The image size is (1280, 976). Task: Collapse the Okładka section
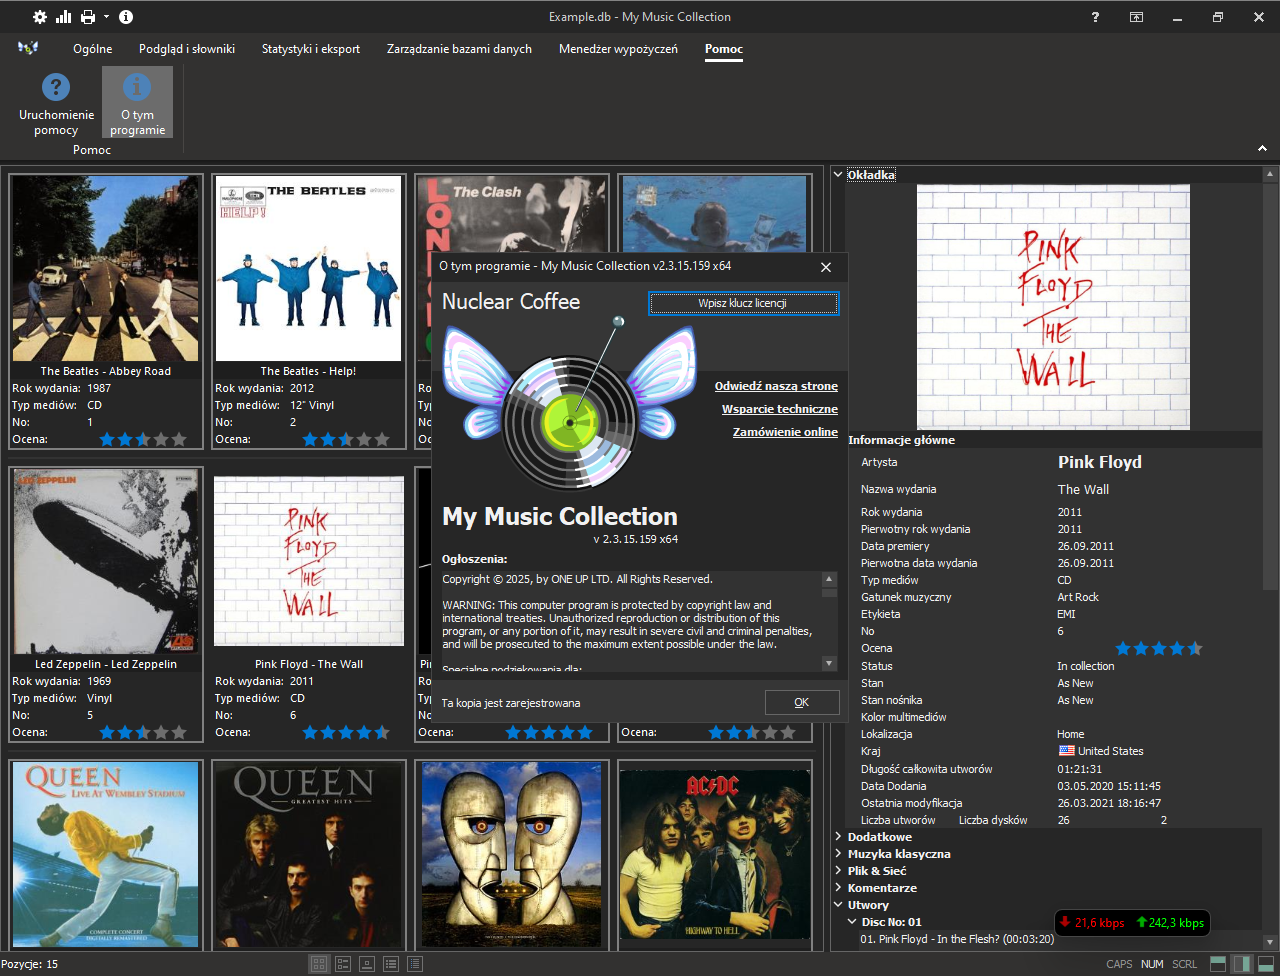[838, 175]
